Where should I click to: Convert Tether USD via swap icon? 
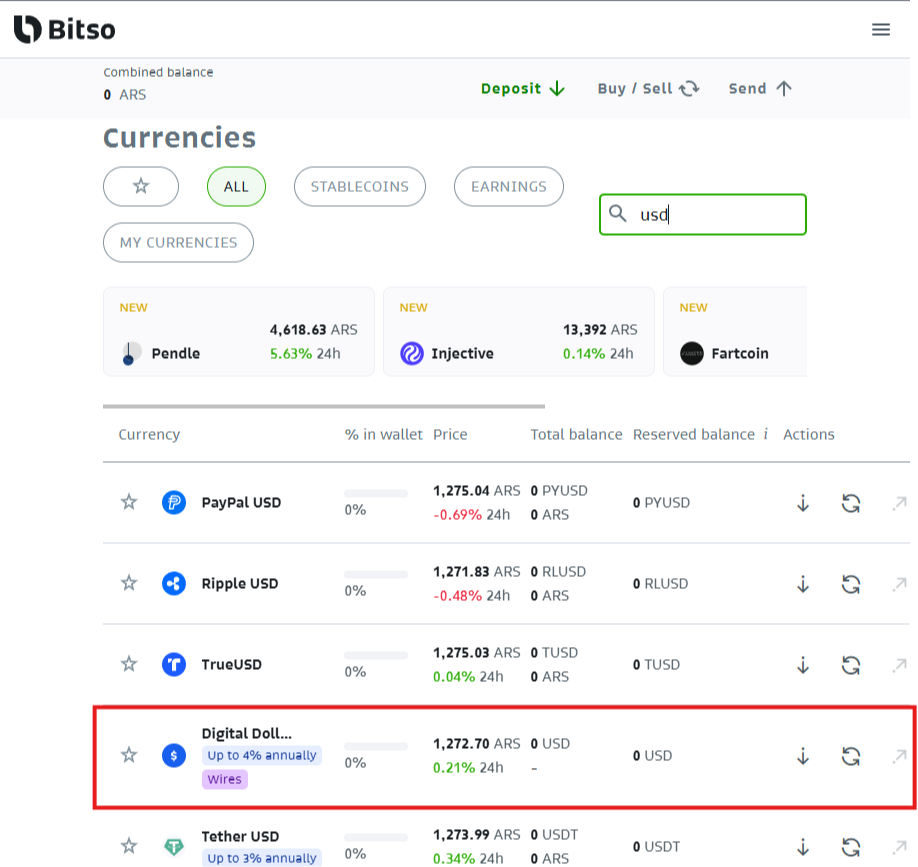[x=851, y=847]
